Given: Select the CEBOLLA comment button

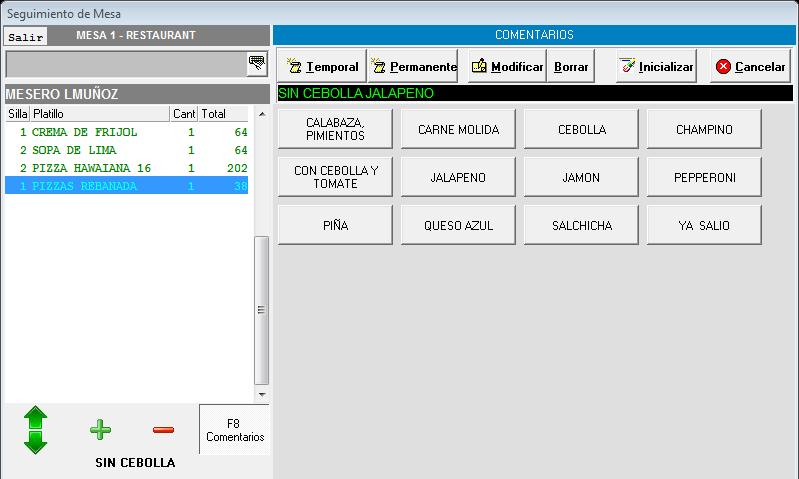Looking at the screenshot, I should point(581,129).
